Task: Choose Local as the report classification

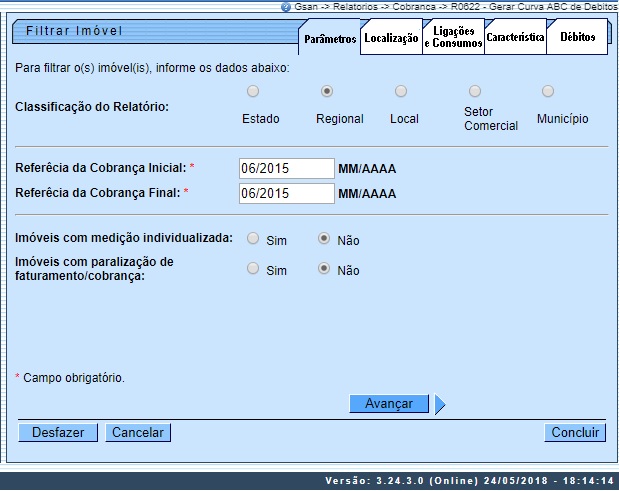Action: pyautogui.click(x=401, y=91)
